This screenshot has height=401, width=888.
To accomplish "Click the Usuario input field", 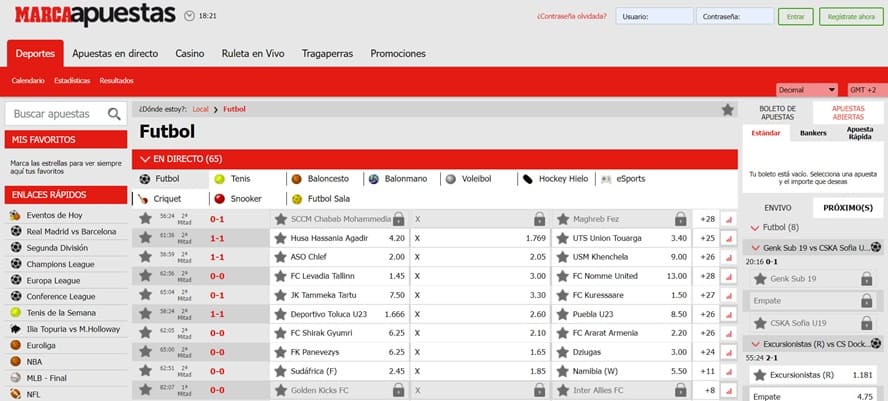I will [x=655, y=16].
